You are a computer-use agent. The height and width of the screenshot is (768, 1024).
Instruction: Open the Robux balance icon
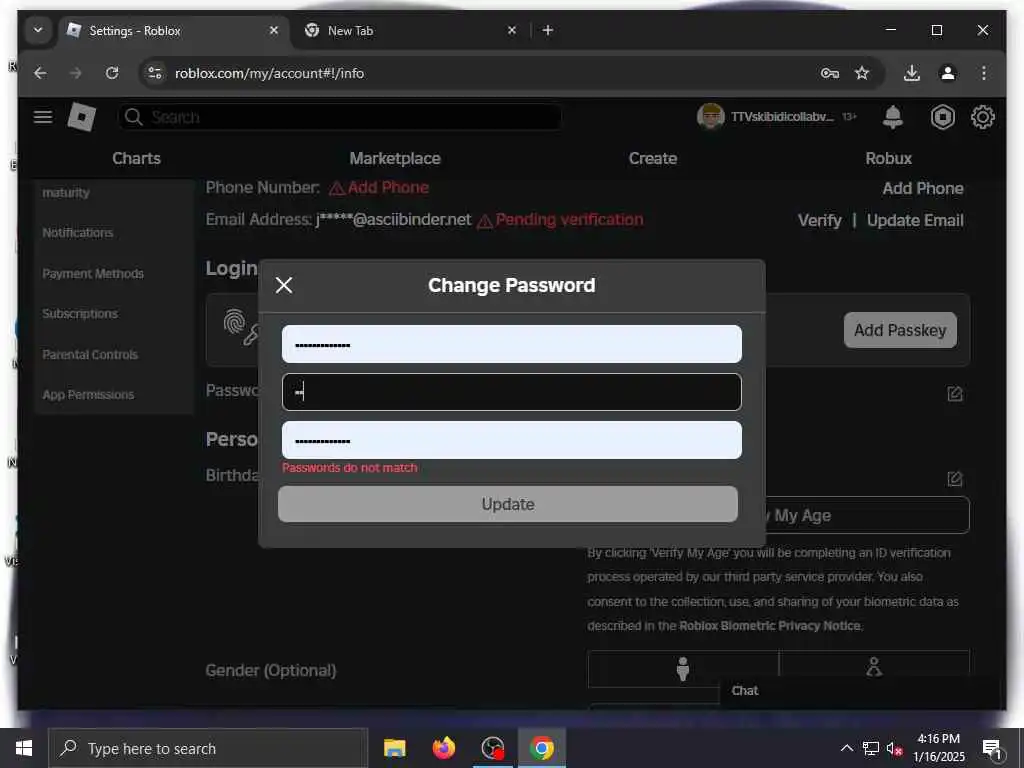pos(942,117)
